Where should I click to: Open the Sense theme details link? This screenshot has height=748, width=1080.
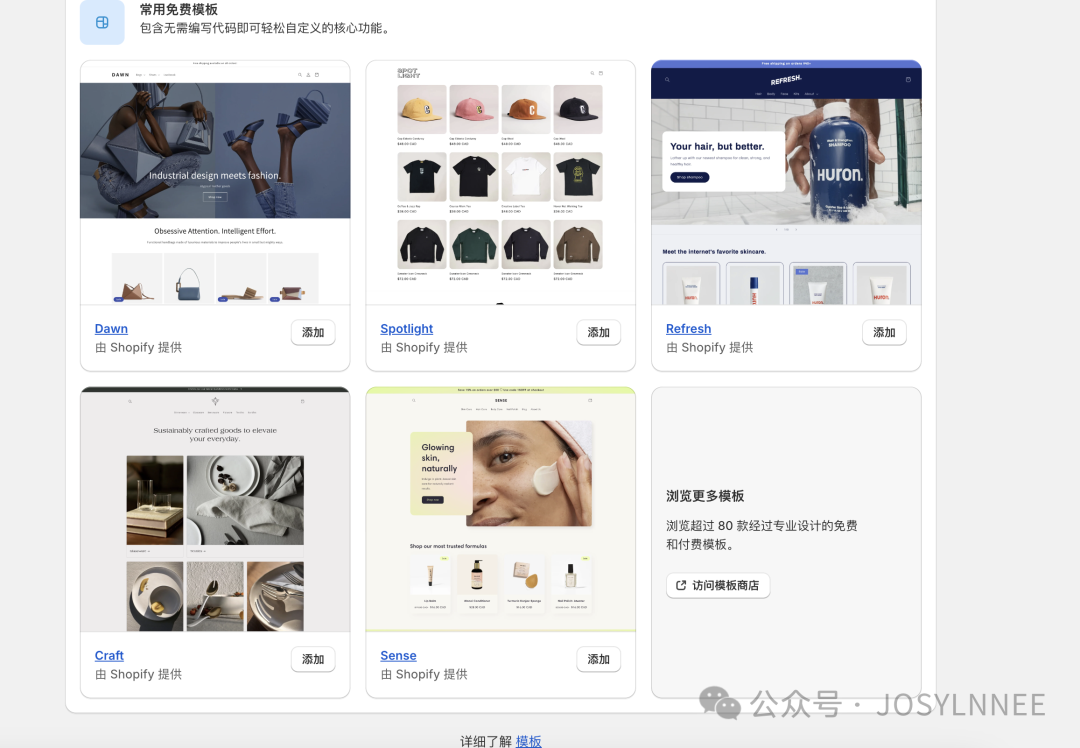point(398,655)
